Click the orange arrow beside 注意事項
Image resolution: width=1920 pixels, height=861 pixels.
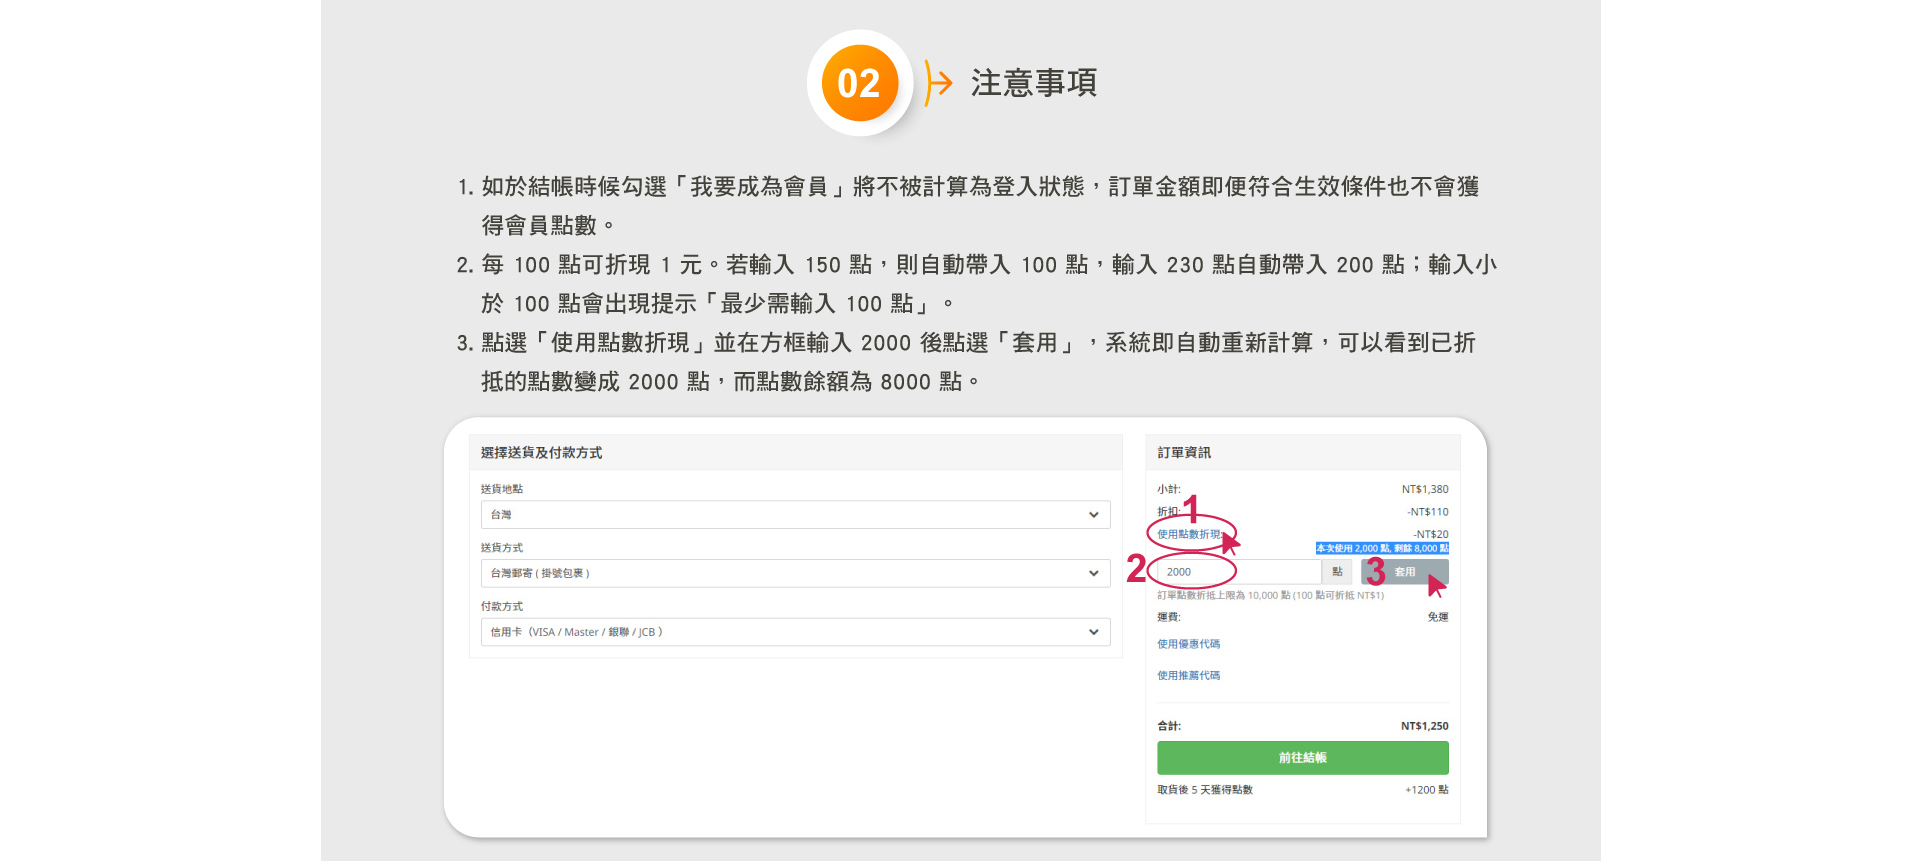pyautogui.click(x=937, y=83)
